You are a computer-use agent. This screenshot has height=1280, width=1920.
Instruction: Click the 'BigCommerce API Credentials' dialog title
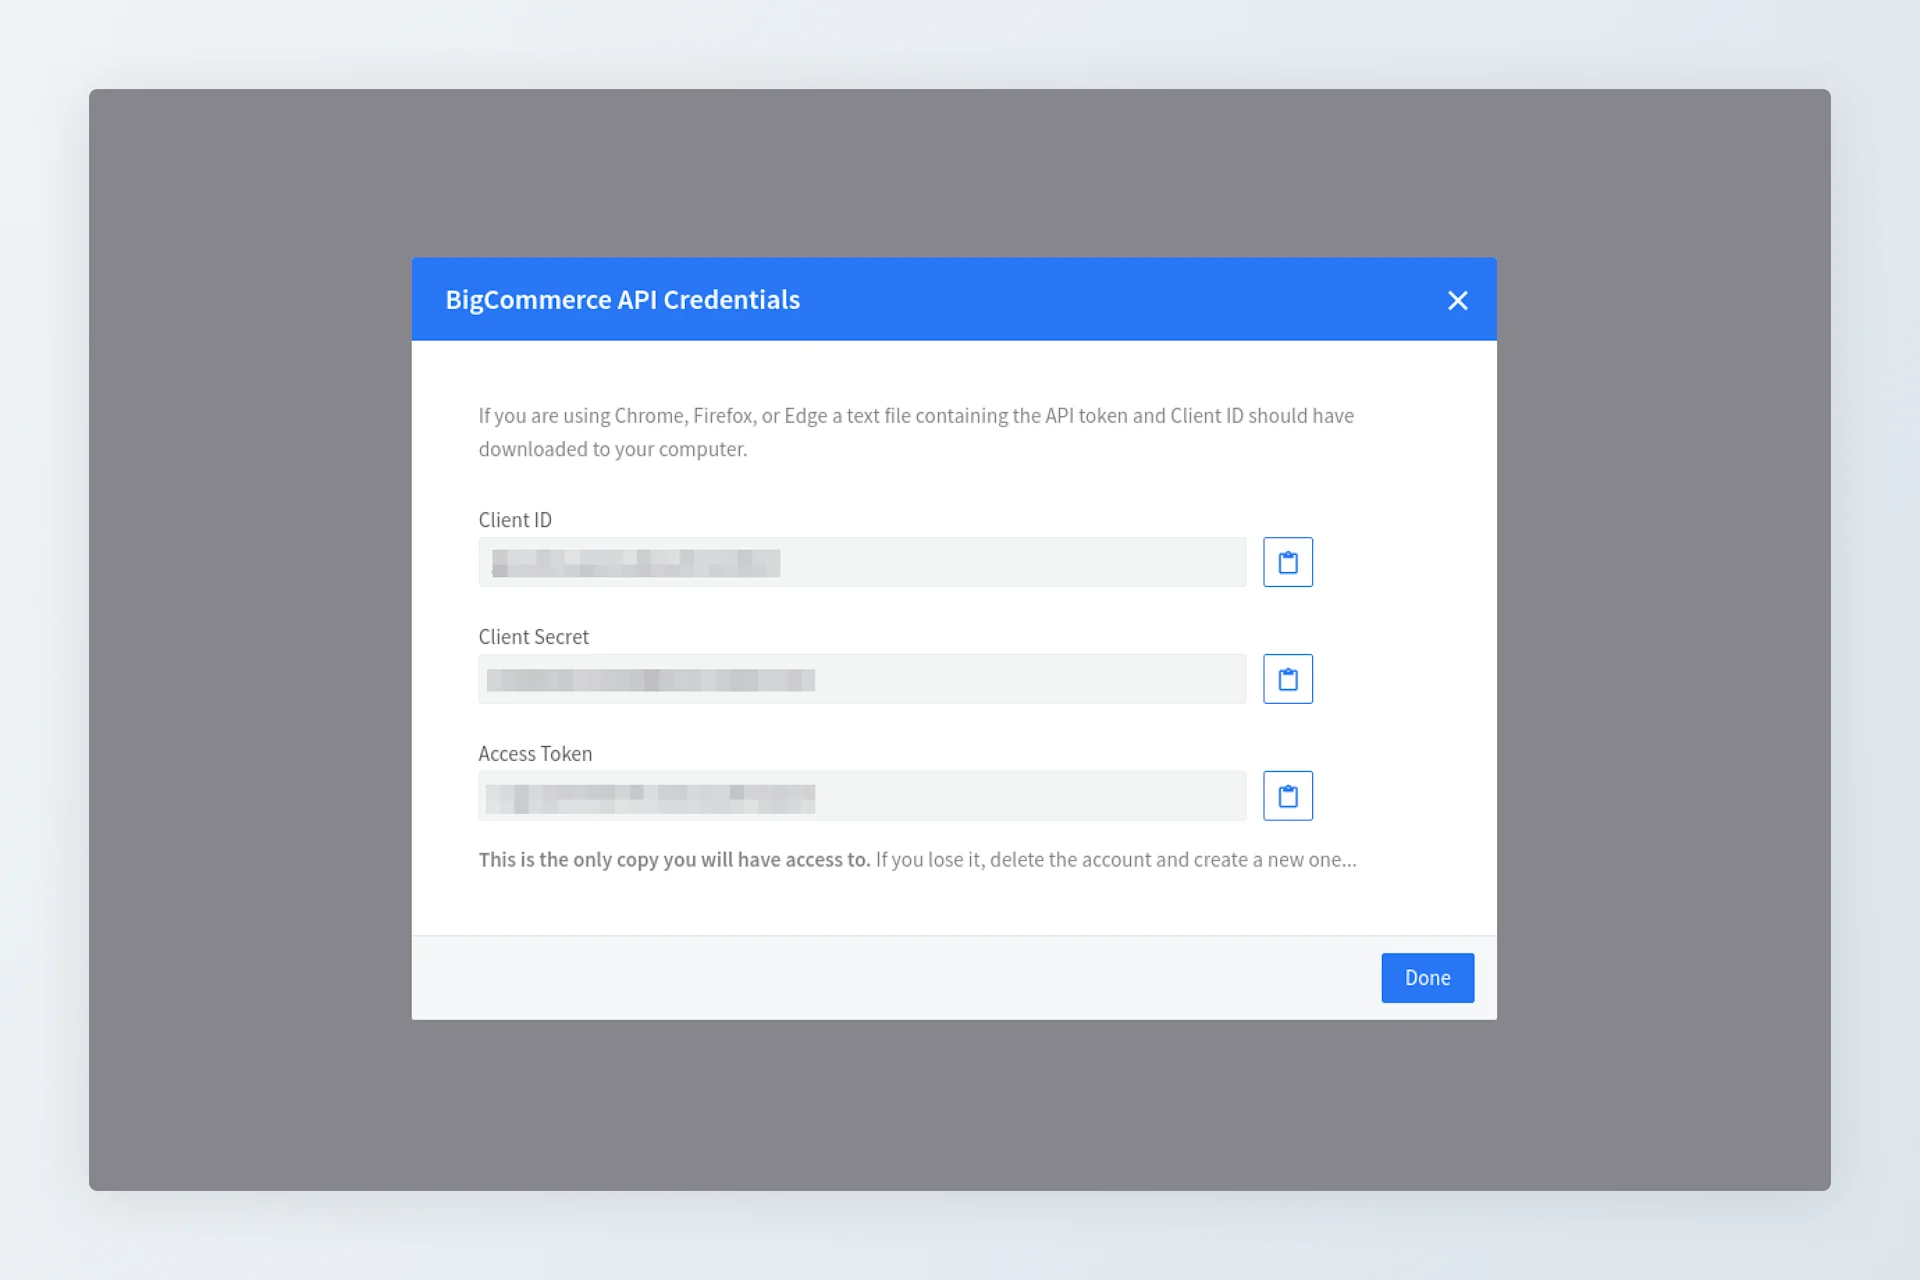point(622,300)
